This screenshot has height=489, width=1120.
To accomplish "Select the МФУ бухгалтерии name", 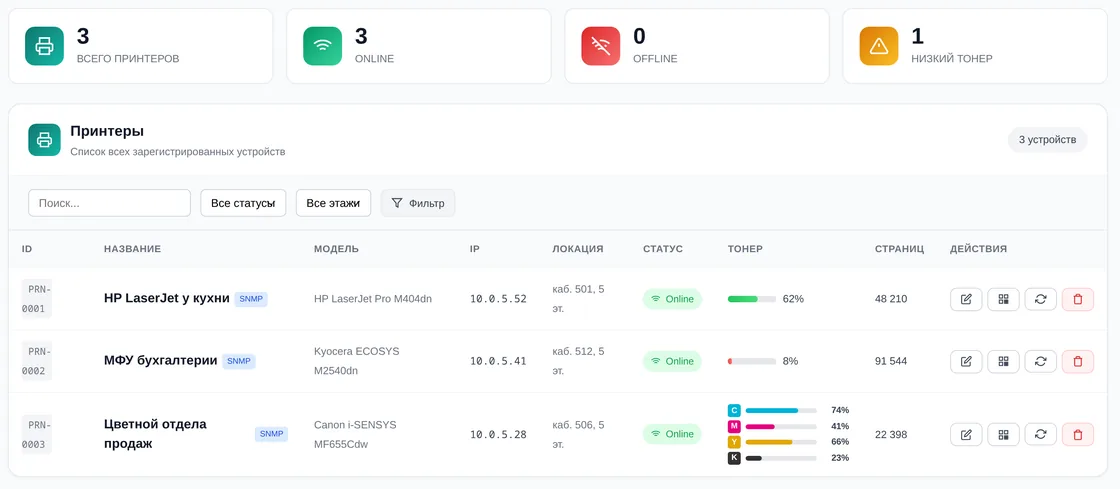I will [x=161, y=361].
